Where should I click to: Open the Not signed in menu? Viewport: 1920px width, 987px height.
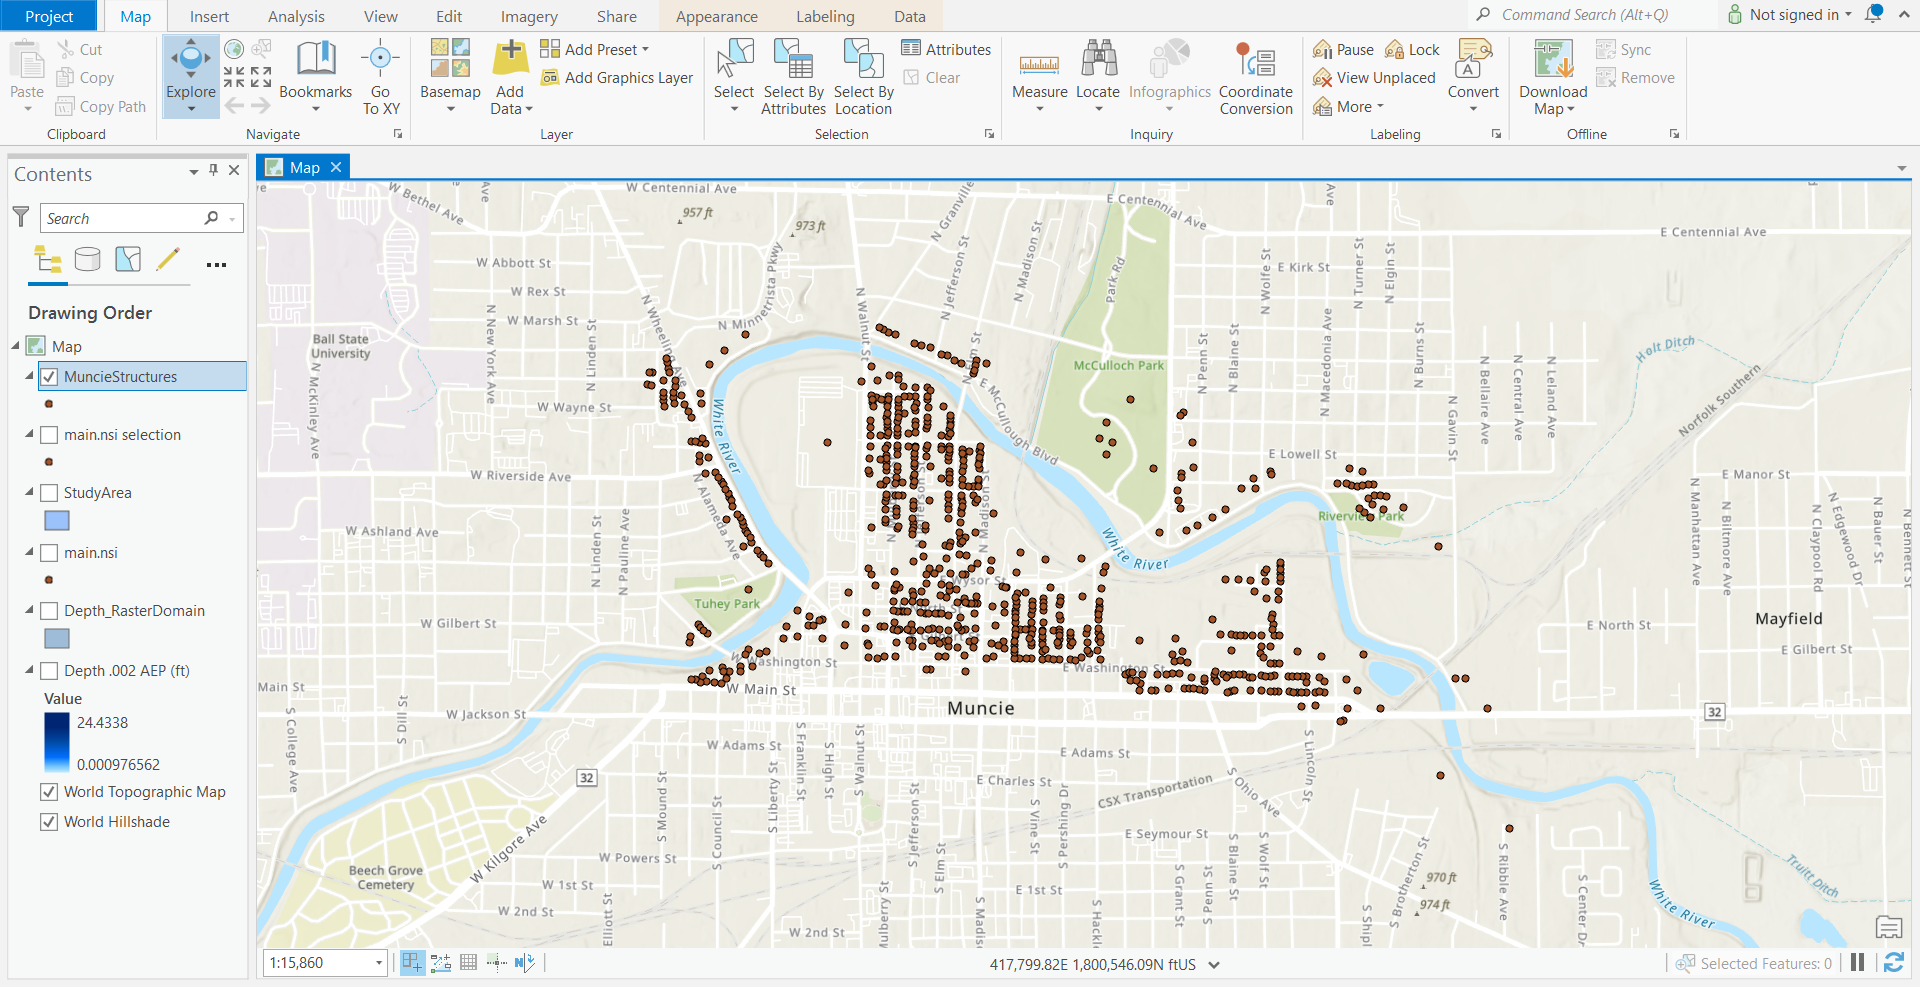coord(1790,14)
